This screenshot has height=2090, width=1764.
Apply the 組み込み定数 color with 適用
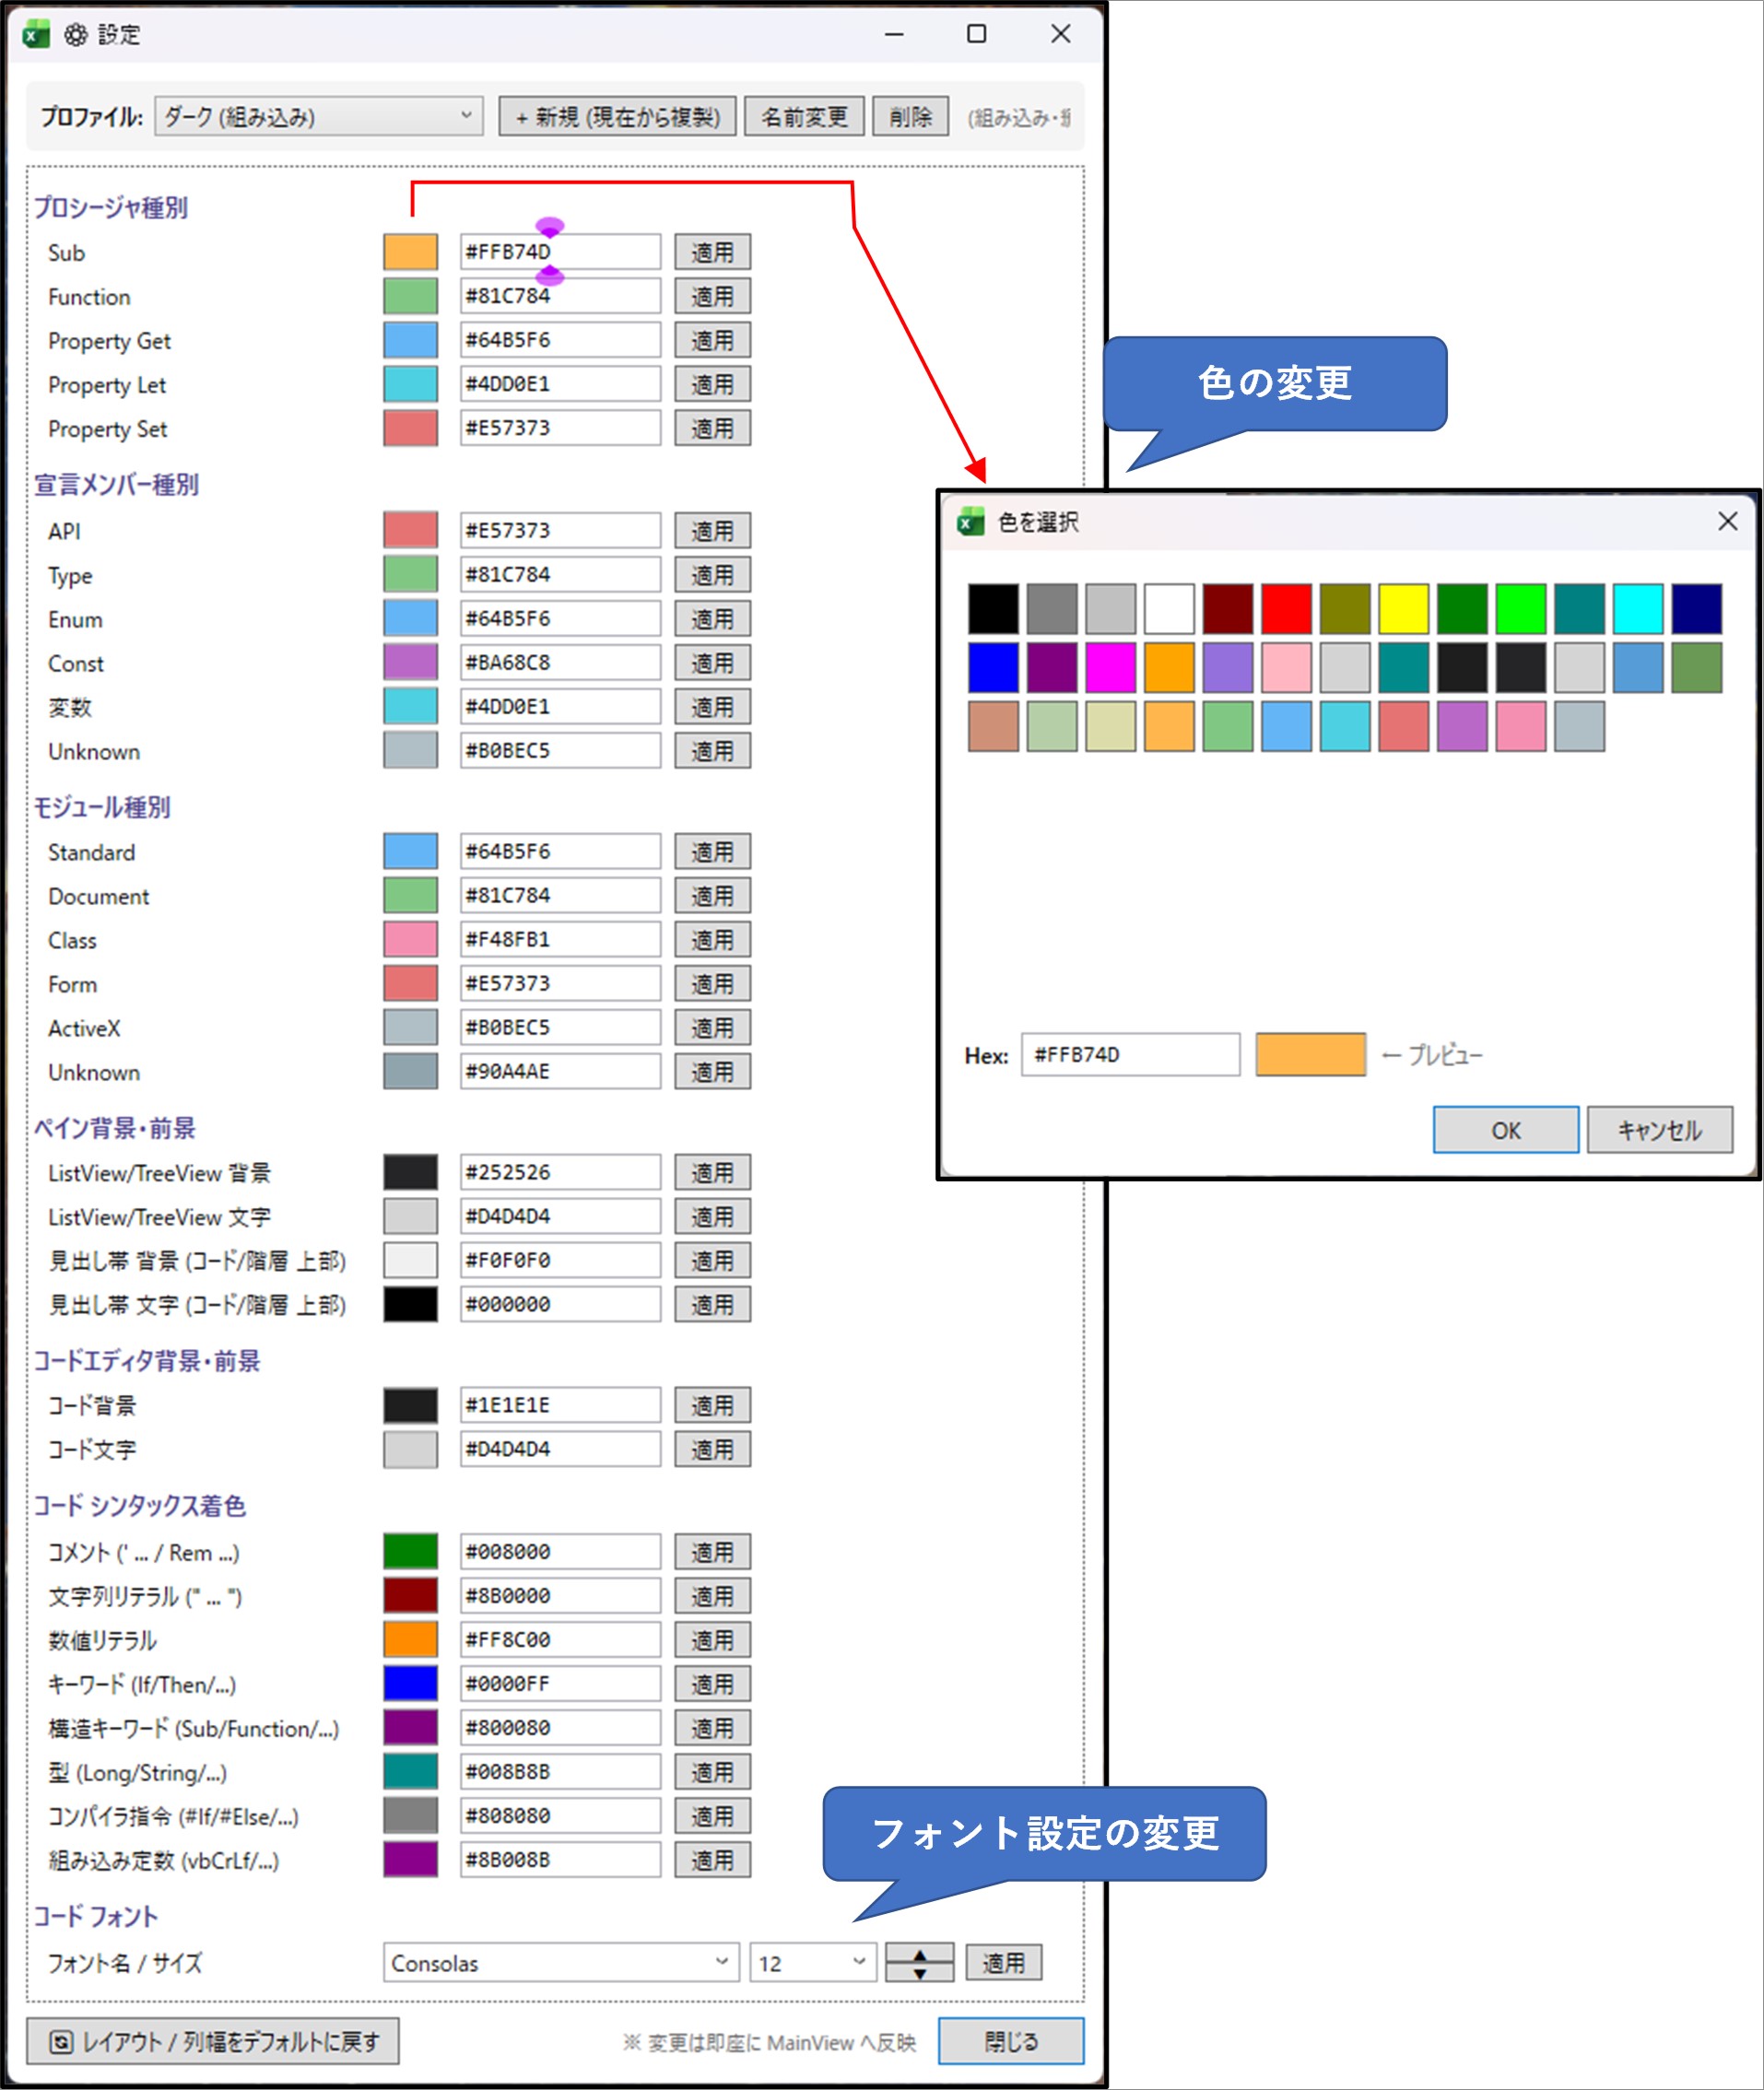tap(712, 1859)
